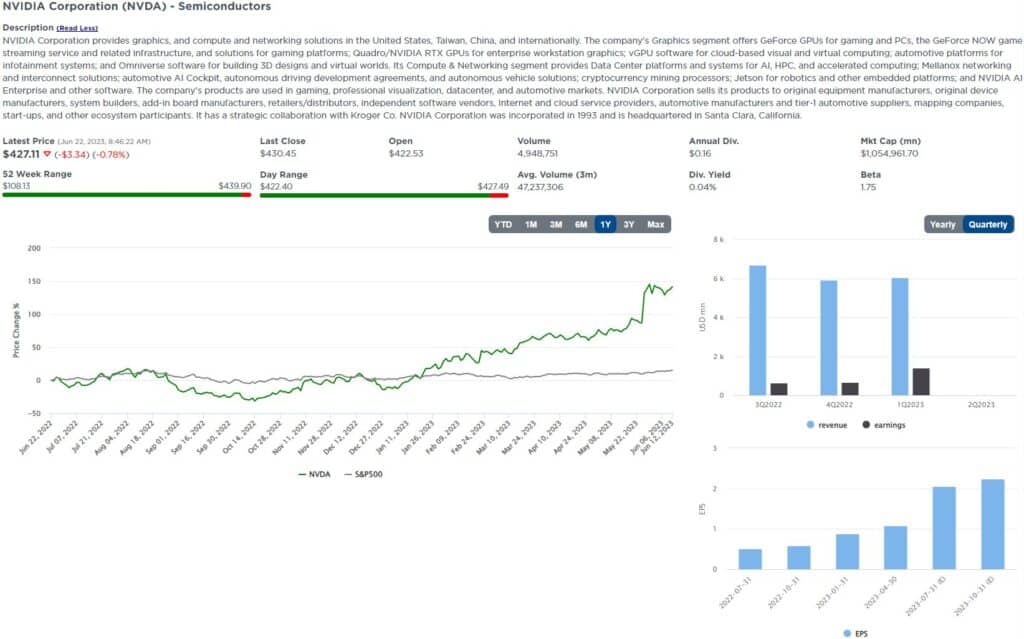1024x639 pixels.
Task: Show the Max price history
Action: click(x=656, y=224)
